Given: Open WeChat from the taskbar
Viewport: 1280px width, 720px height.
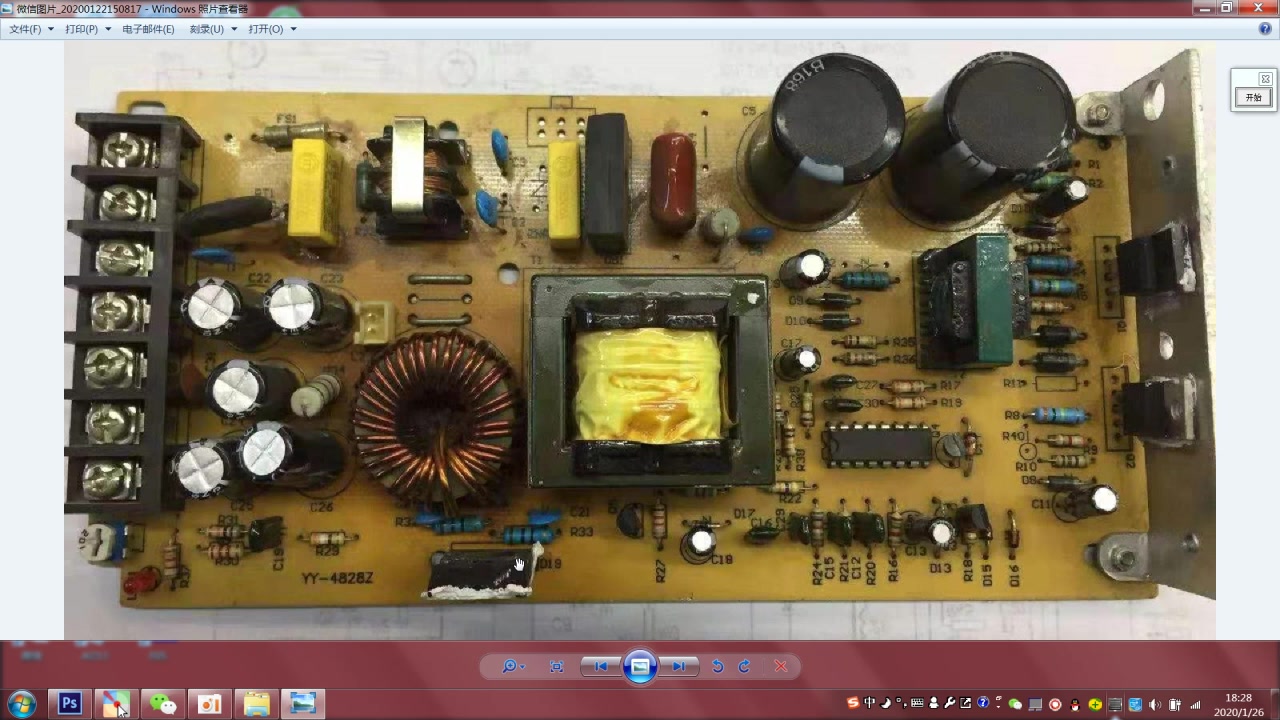Looking at the screenshot, I should click(x=162, y=703).
